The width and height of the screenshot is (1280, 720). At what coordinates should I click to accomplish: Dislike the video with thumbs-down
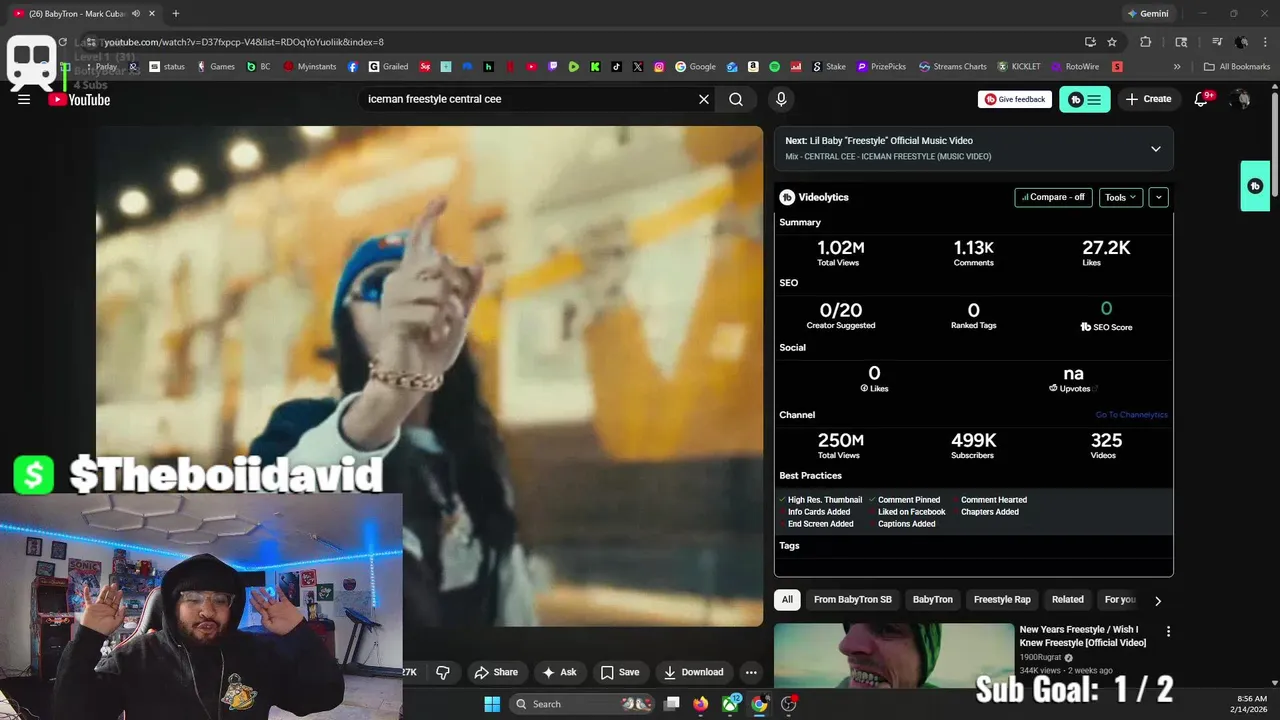tap(442, 672)
